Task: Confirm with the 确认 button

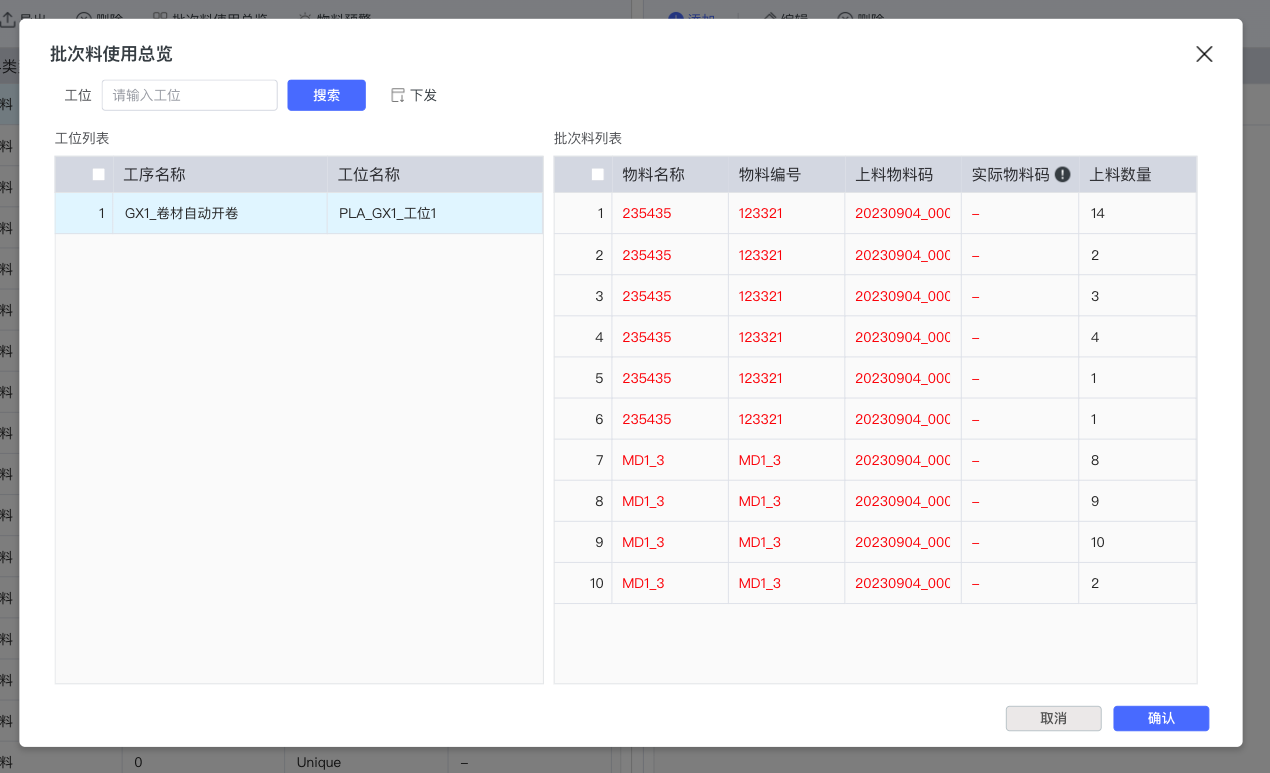Action: pos(1160,718)
